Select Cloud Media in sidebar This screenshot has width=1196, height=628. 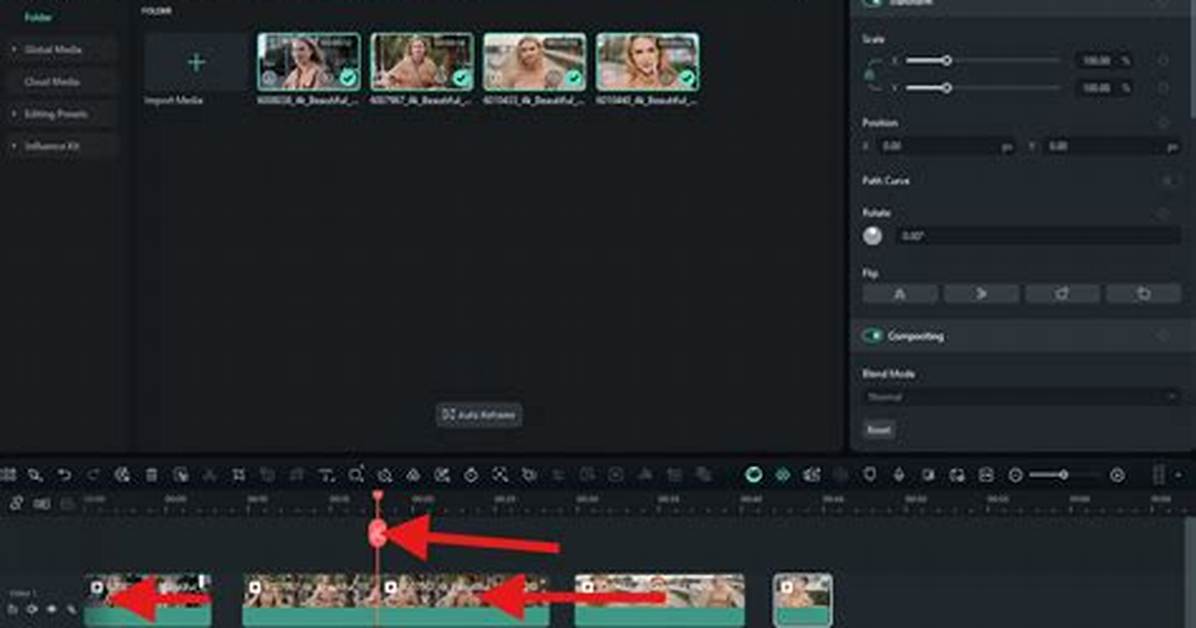coord(52,82)
